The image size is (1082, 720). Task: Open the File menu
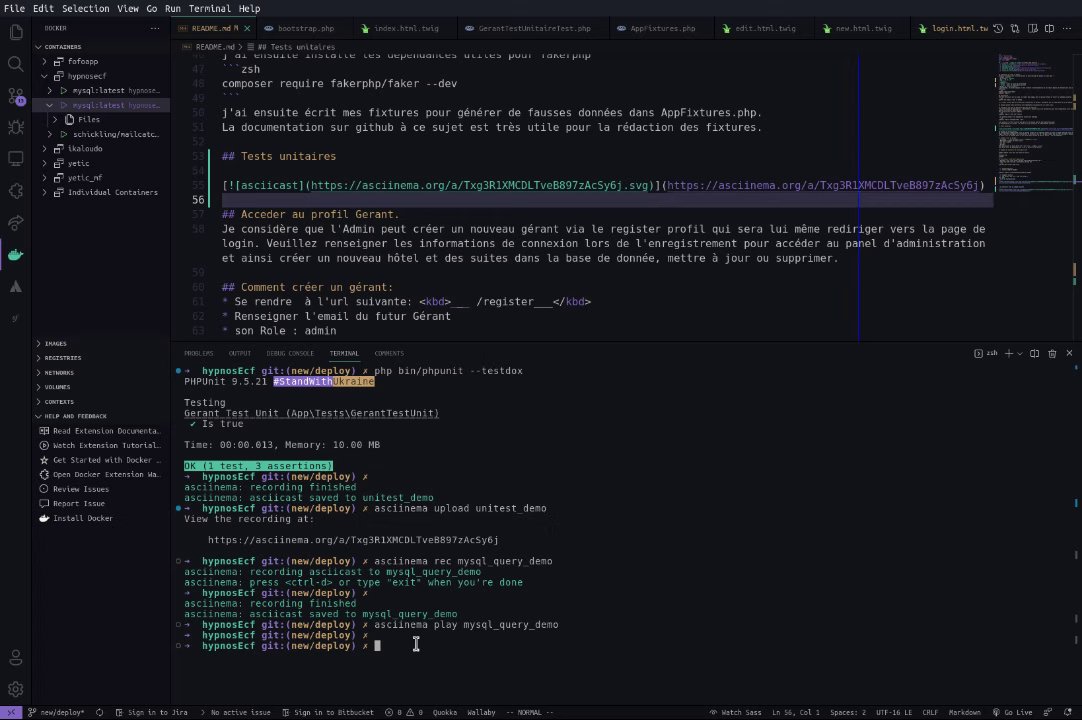pyautogui.click(x=14, y=8)
